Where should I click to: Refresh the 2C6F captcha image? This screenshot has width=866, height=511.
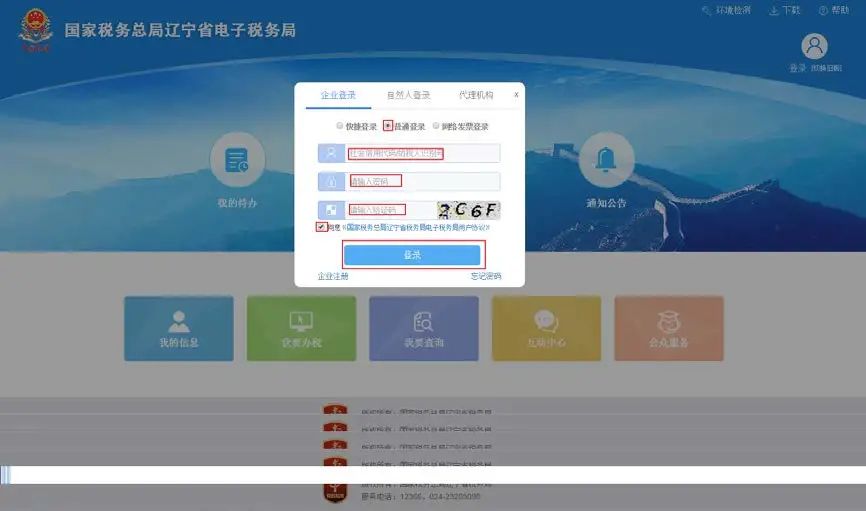[x=468, y=210]
